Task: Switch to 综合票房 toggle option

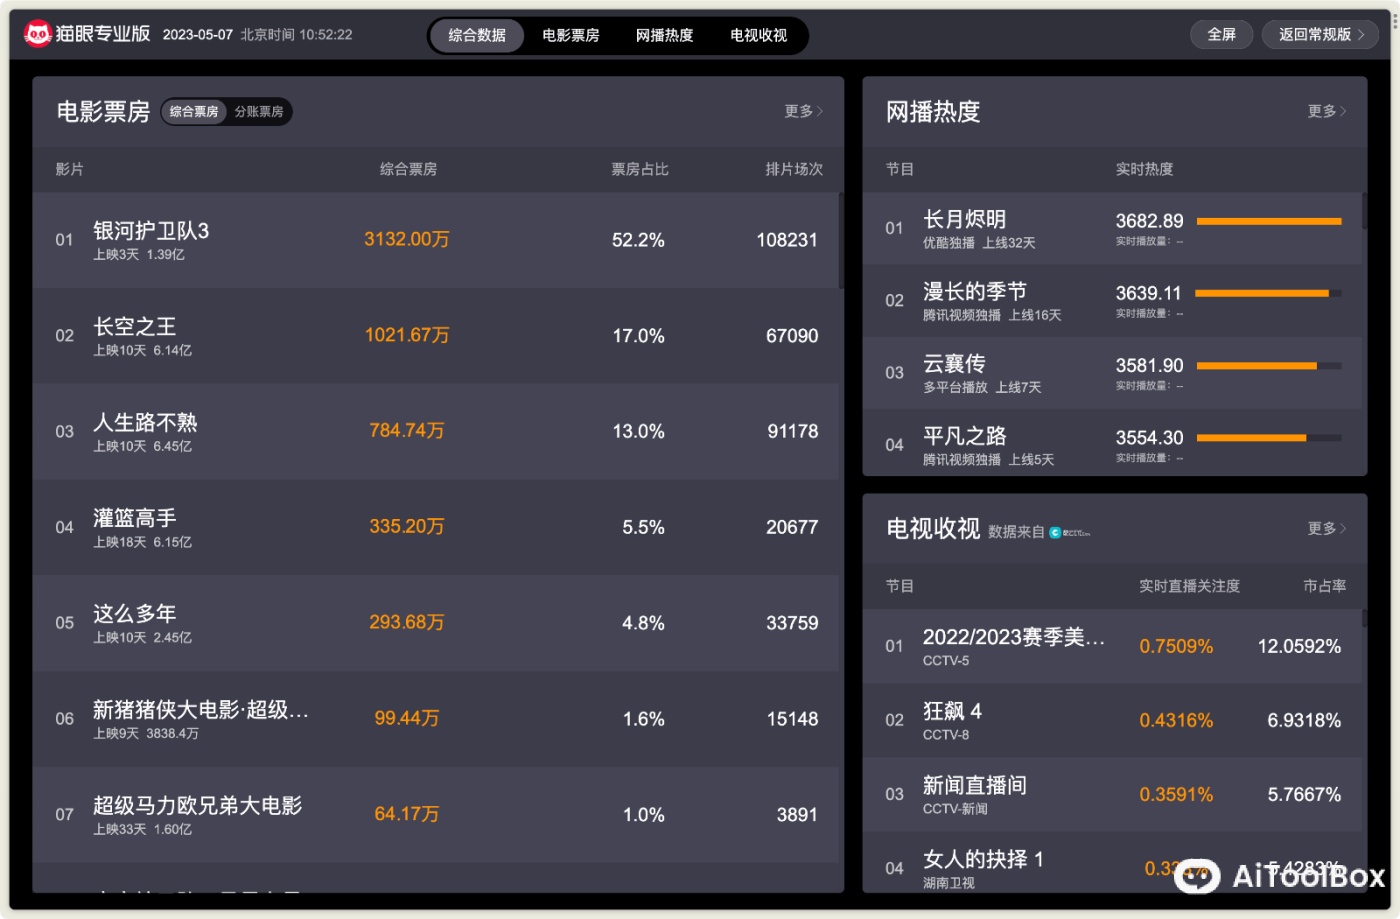Action: (194, 112)
